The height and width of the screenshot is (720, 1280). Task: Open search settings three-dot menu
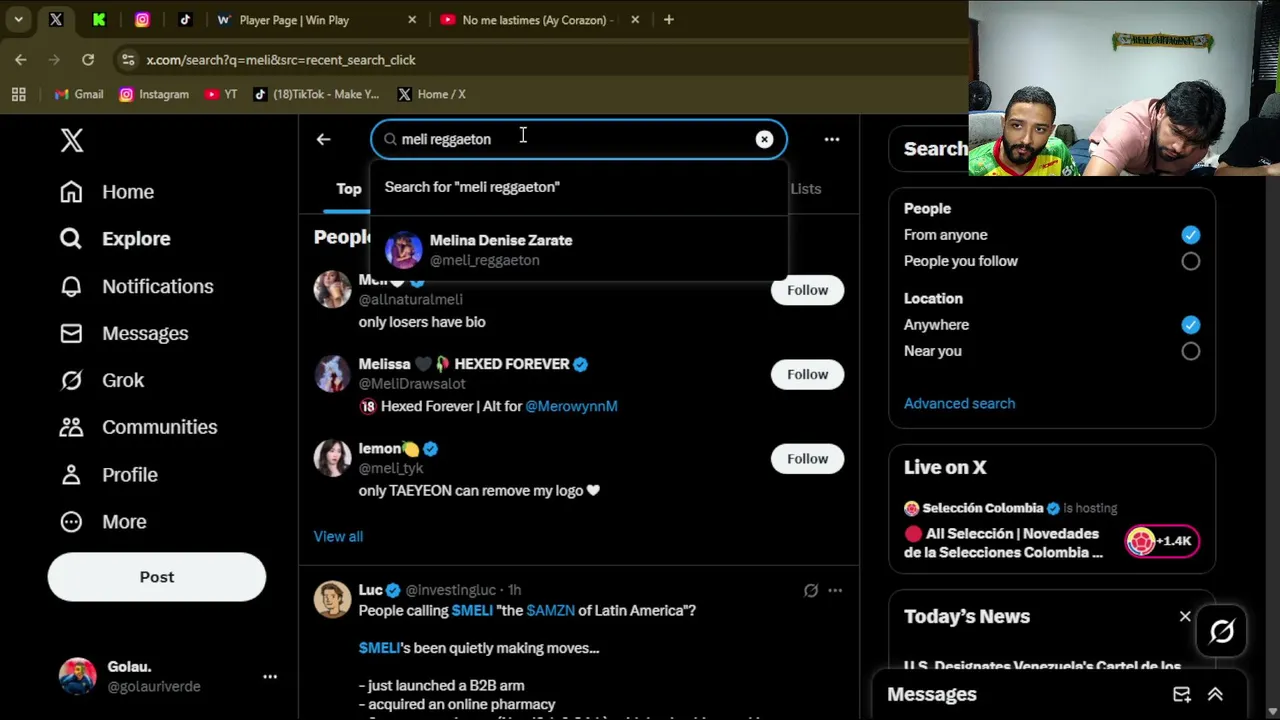tap(832, 140)
